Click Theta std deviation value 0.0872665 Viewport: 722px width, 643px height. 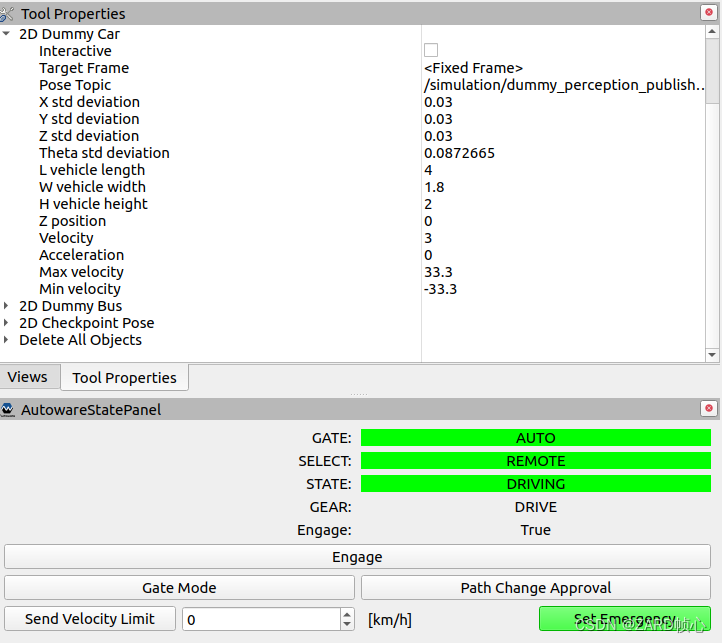tap(460, 153)
